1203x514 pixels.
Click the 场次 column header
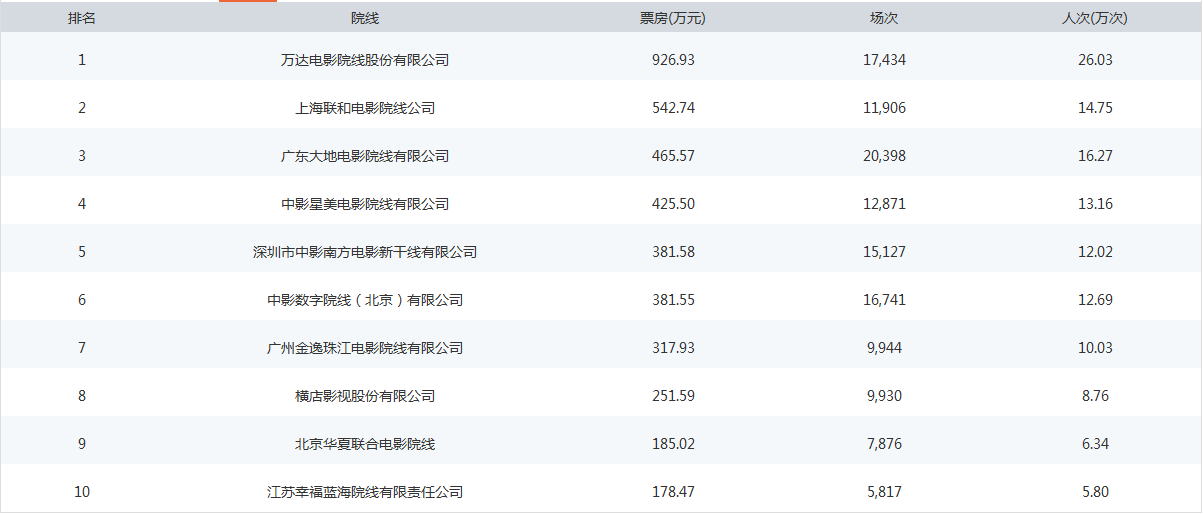point(884,18)
